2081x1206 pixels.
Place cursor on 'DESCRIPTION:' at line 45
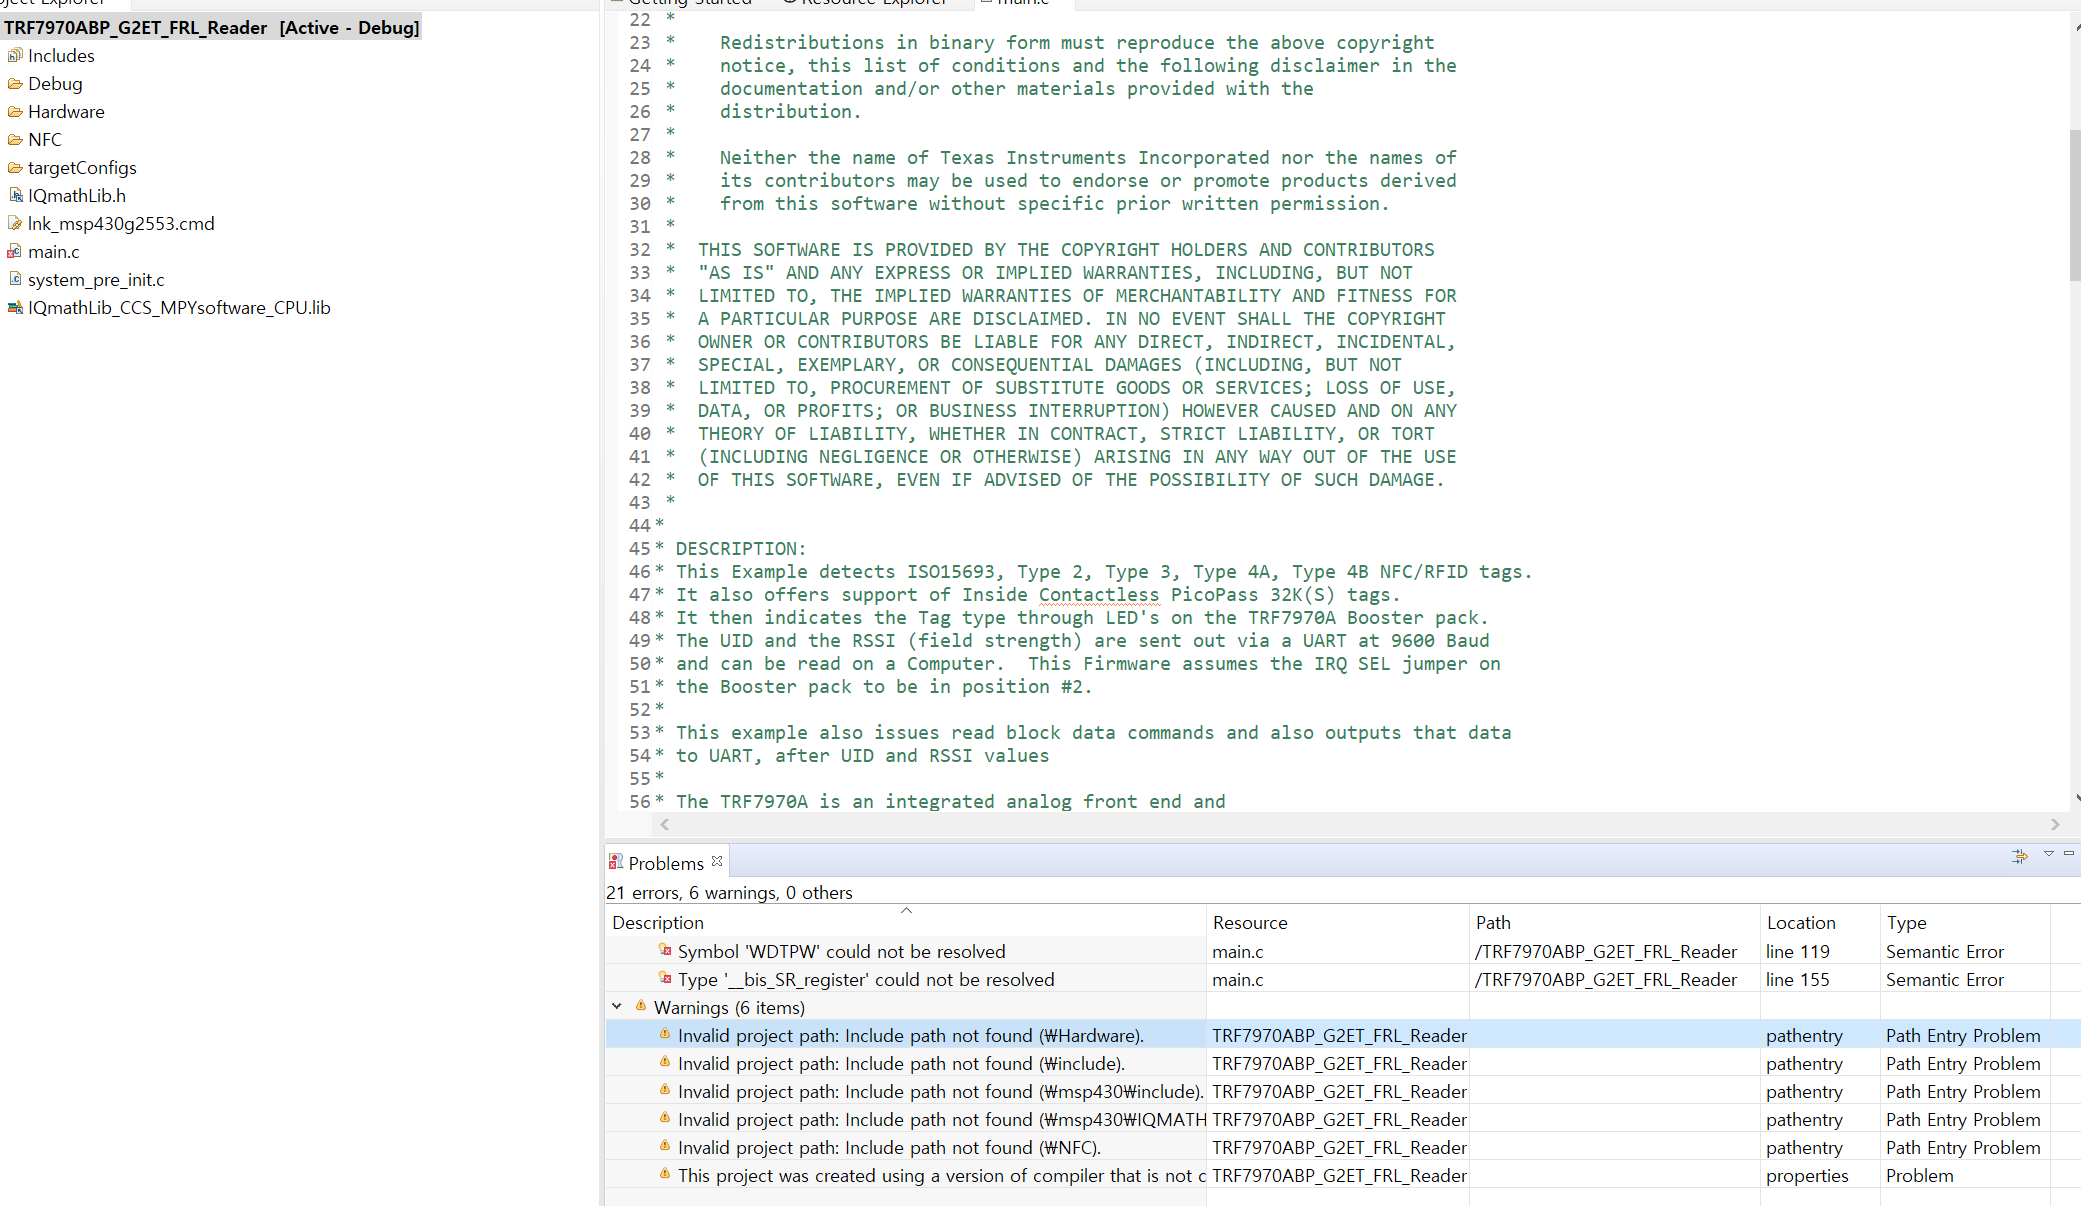pos(740,549)
